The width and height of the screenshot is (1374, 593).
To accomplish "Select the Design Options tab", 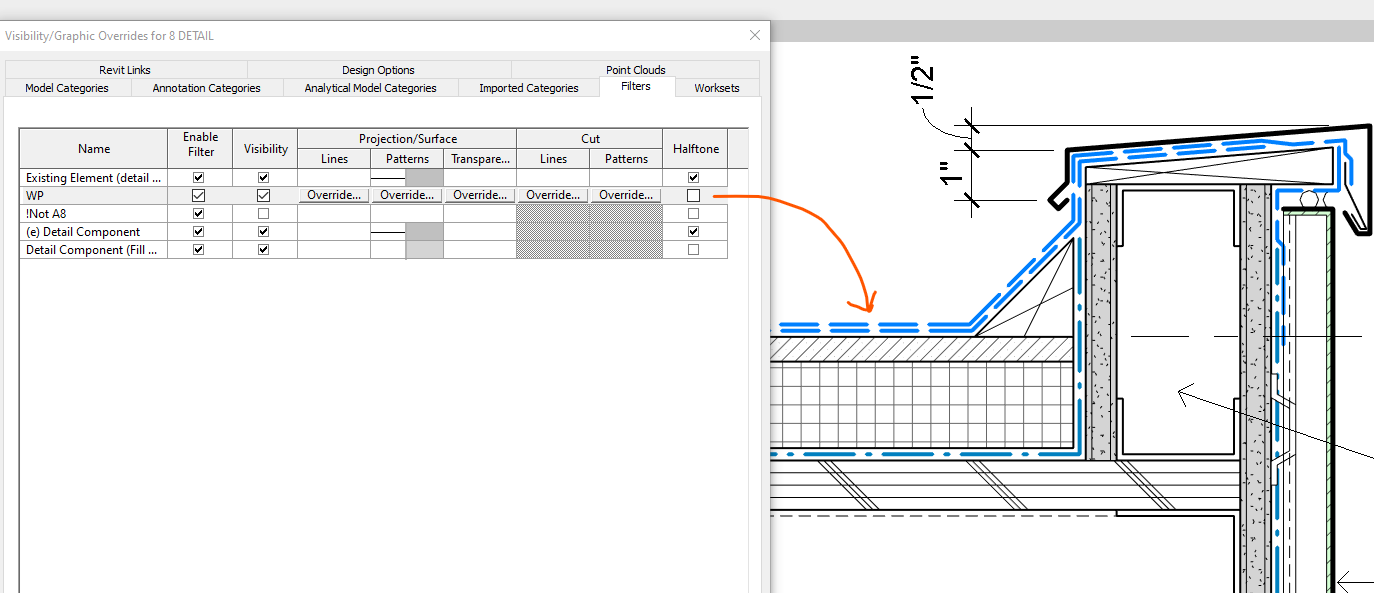I will click(378, 70).
